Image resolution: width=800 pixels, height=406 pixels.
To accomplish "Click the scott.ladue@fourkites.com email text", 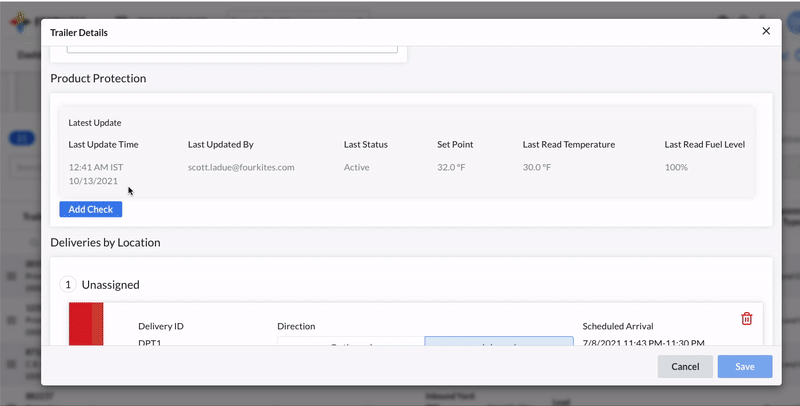I will click(241, 167).
